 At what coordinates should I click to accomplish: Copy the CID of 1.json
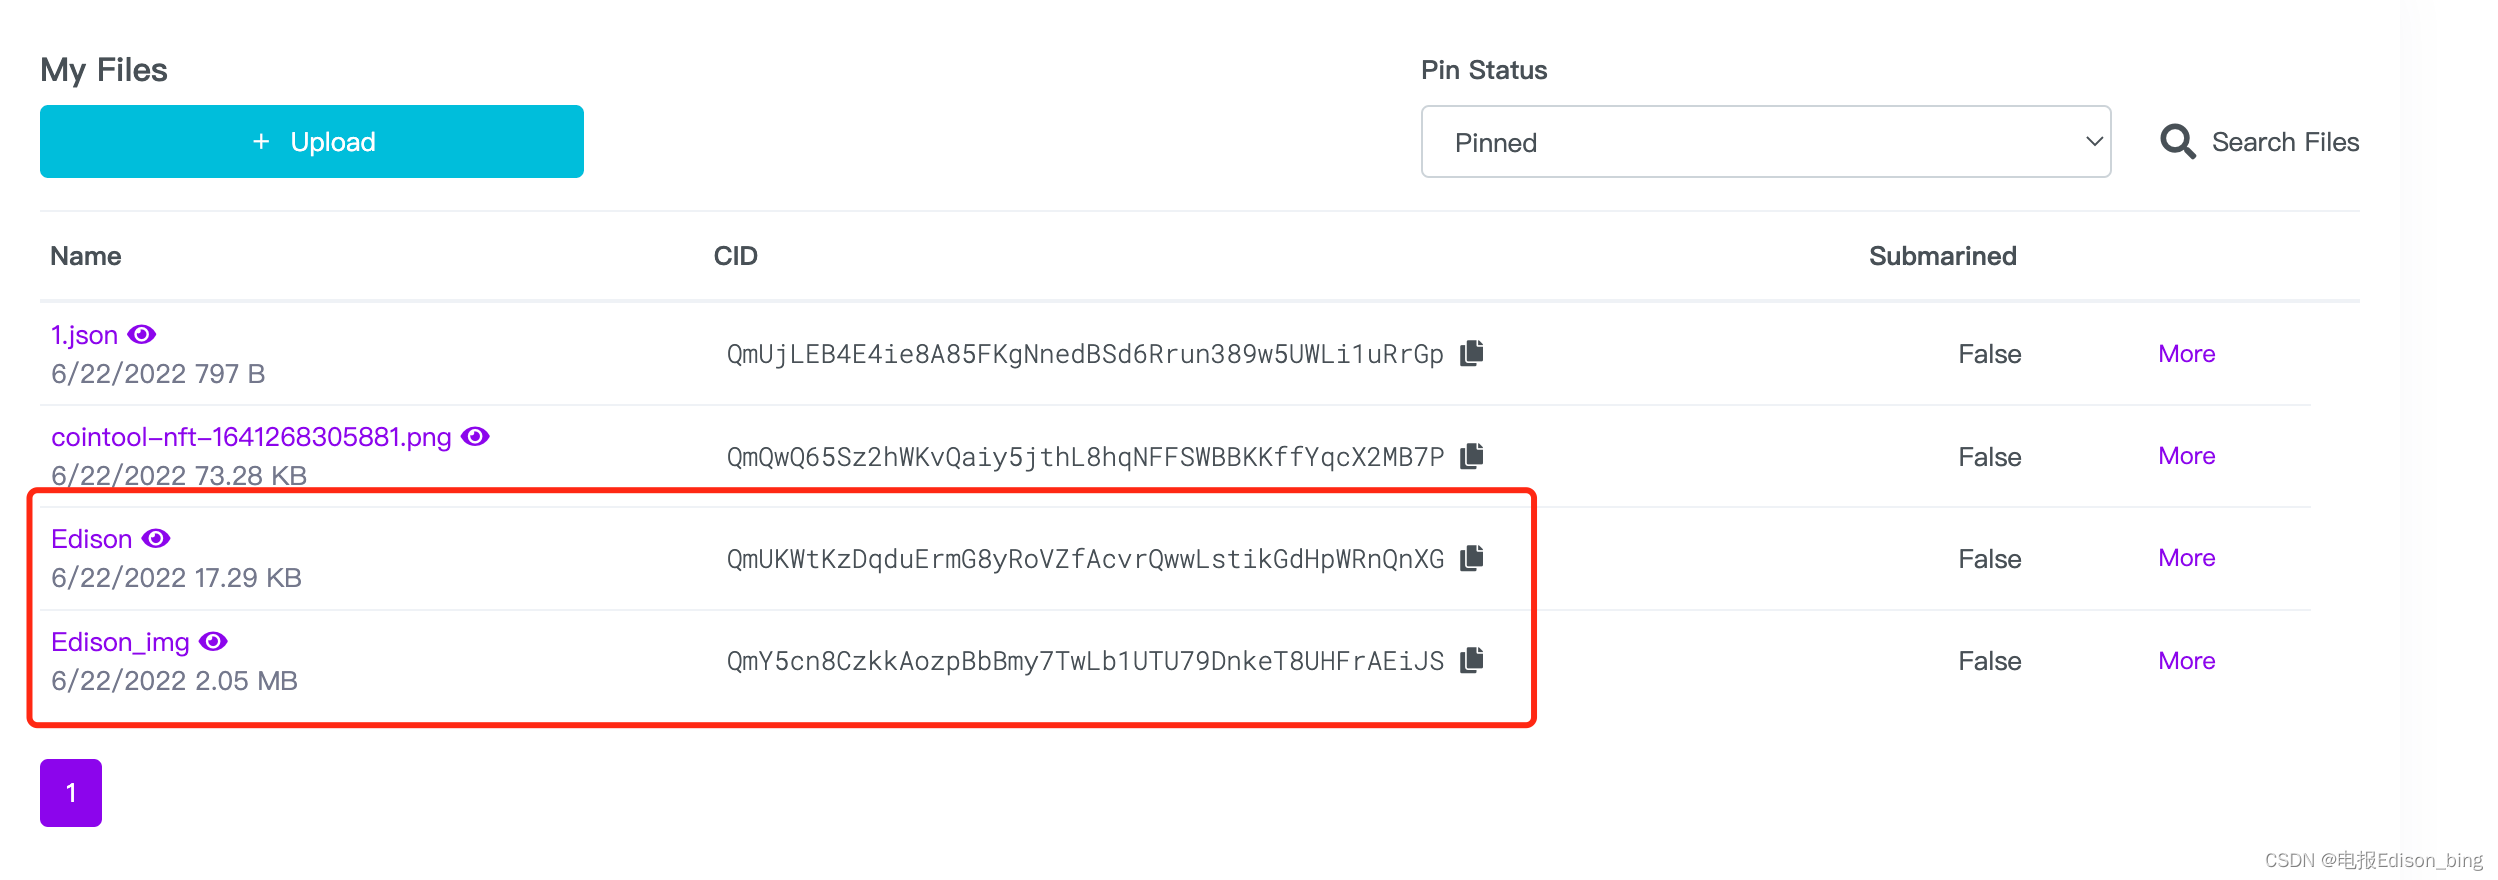click(1471, 353)
